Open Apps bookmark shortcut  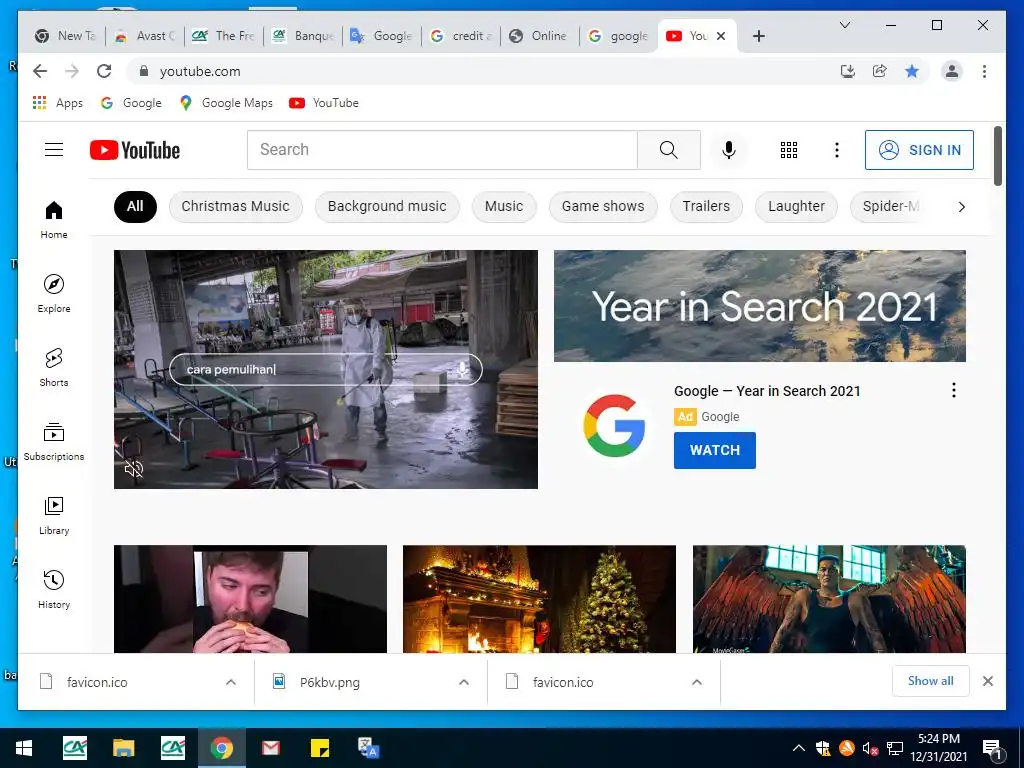(x=57, y=103)
